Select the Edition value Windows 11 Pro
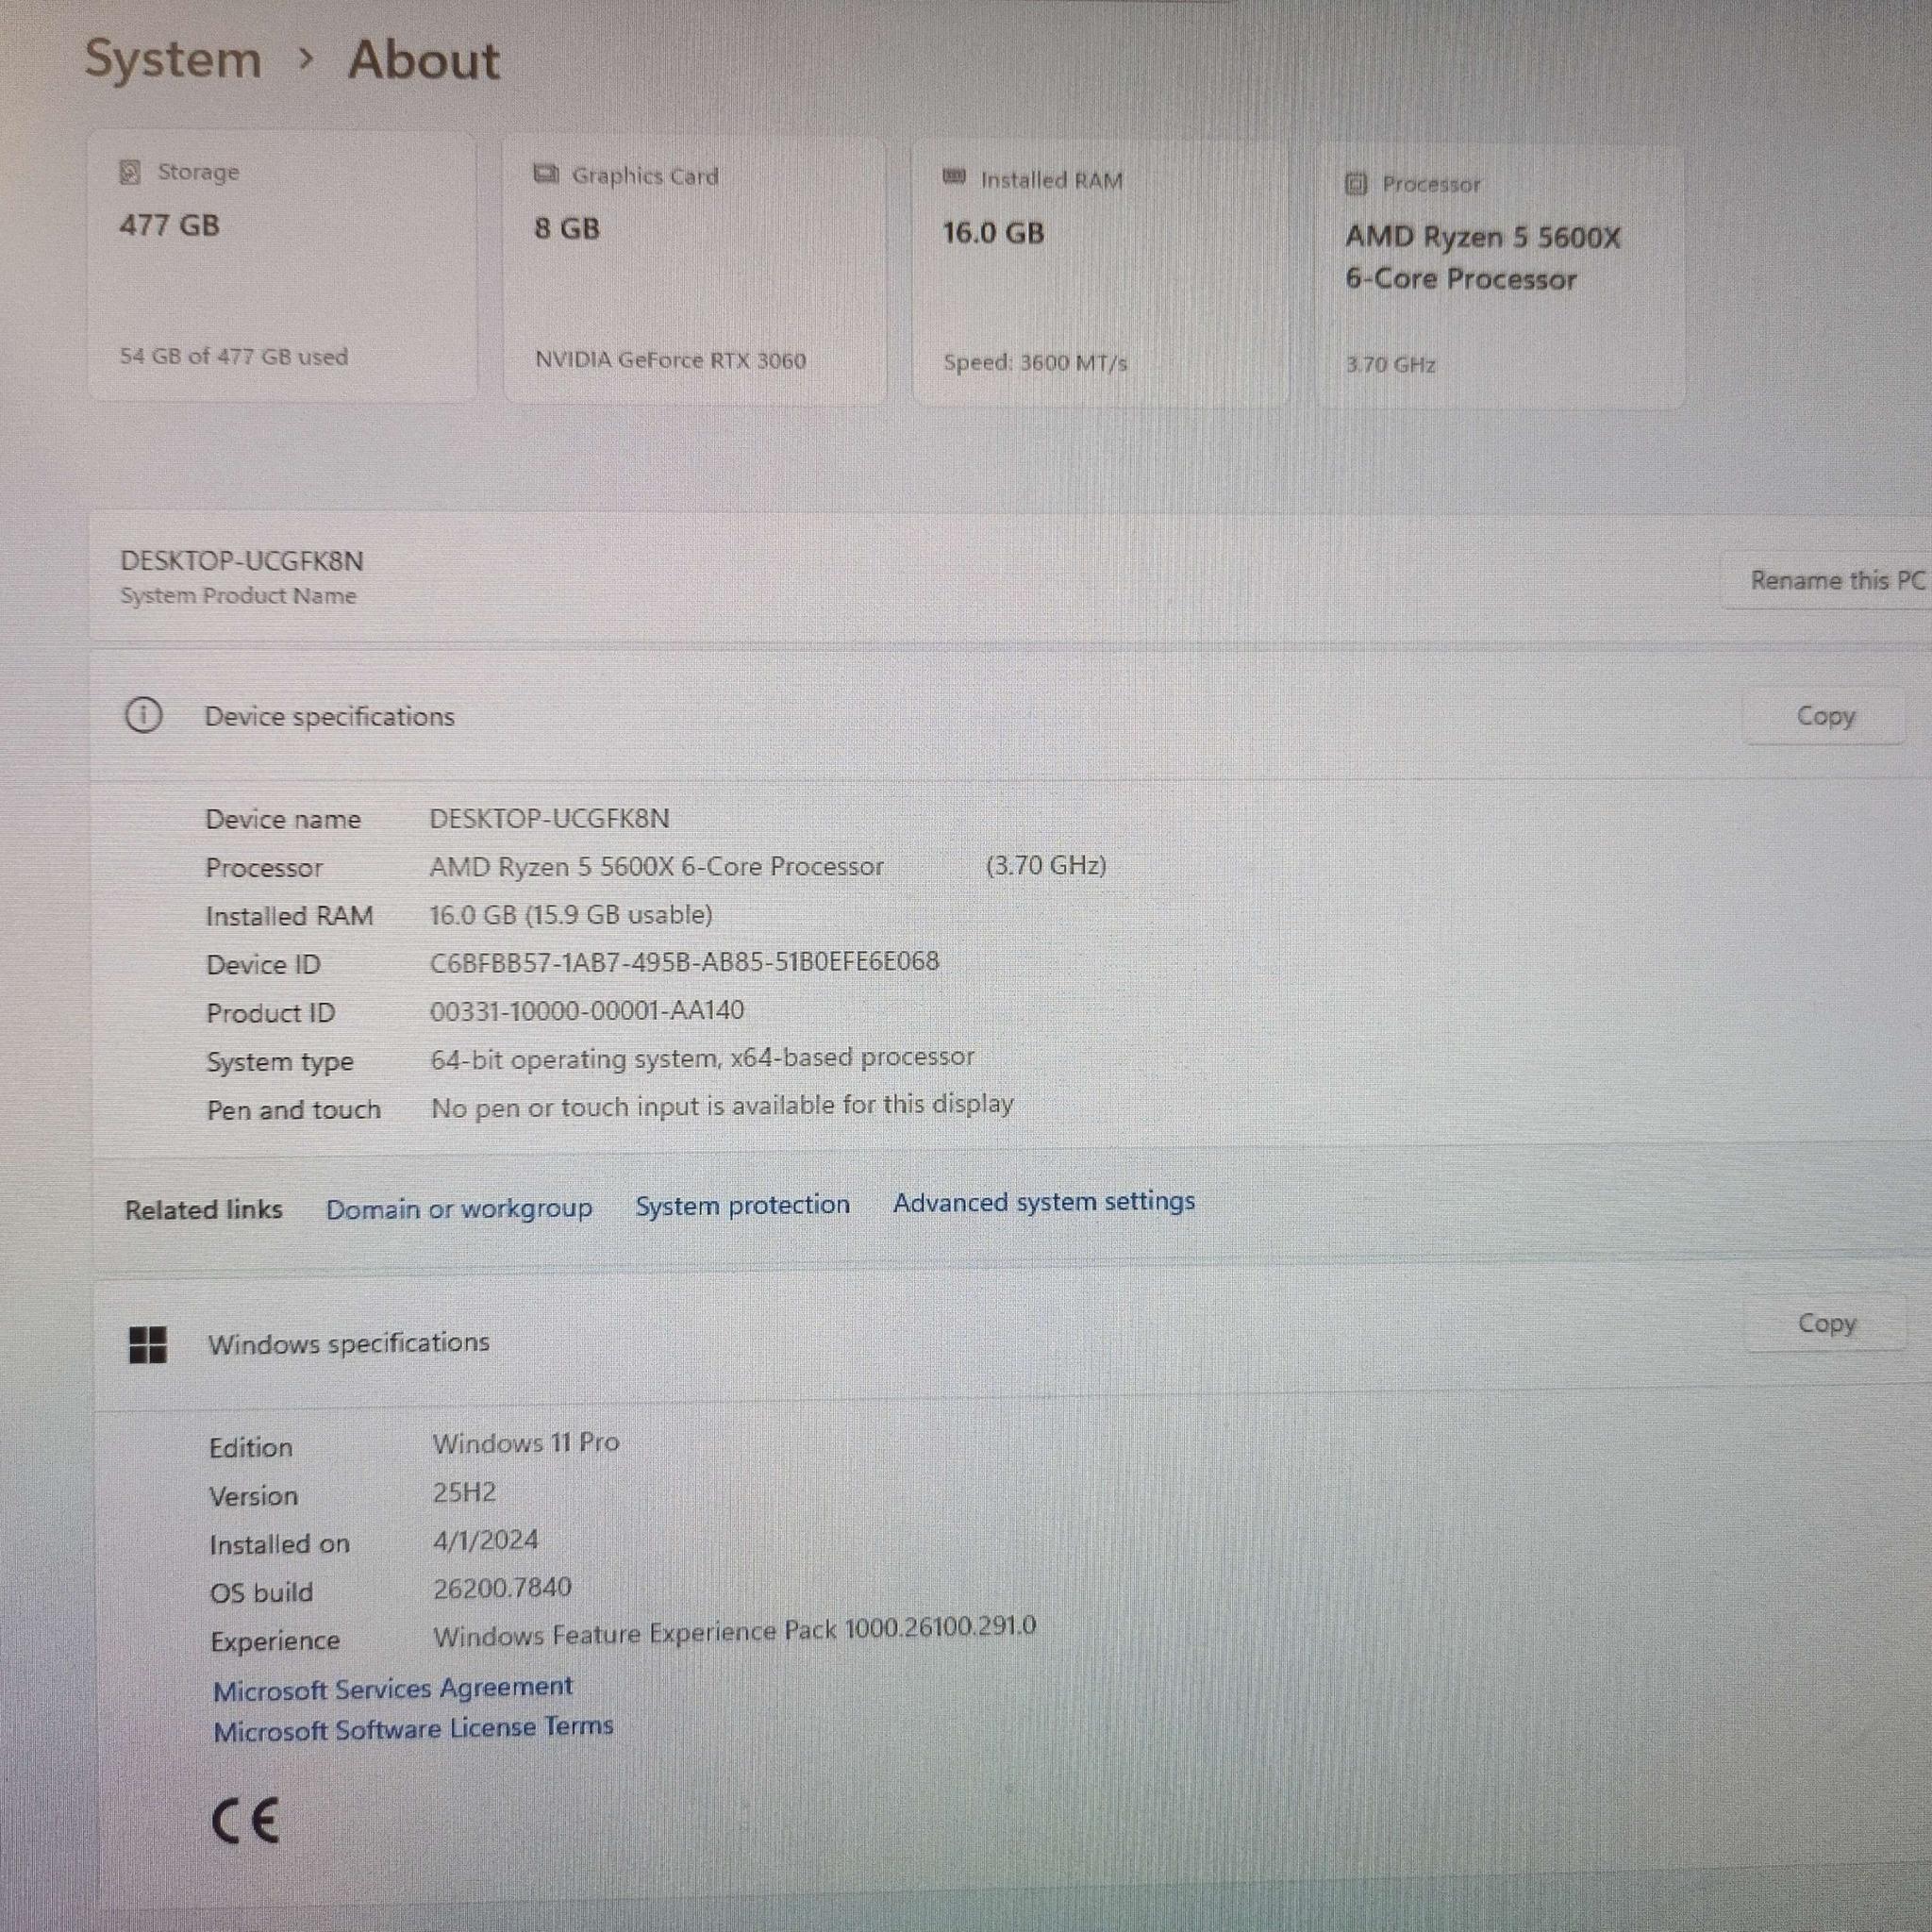The image size is (1932, 1932). coord(526,1443)
